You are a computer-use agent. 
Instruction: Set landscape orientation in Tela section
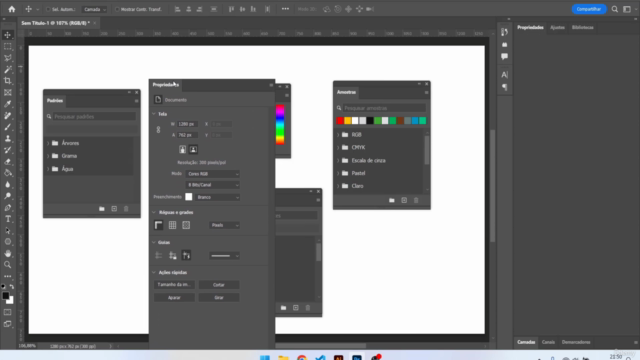[193, 149]
